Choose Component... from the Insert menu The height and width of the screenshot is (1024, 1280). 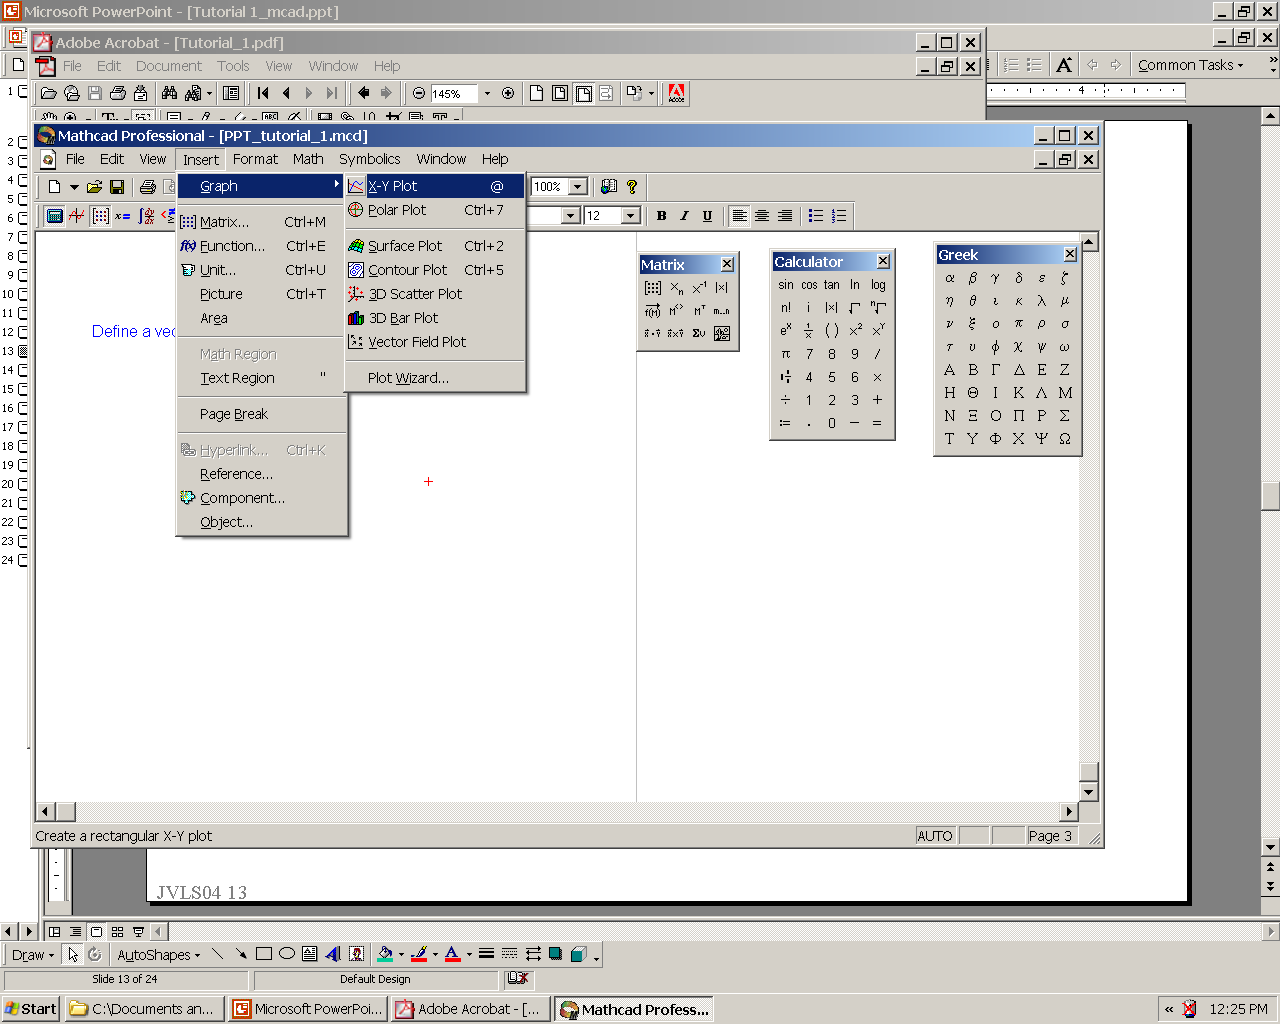click(262, 498)
